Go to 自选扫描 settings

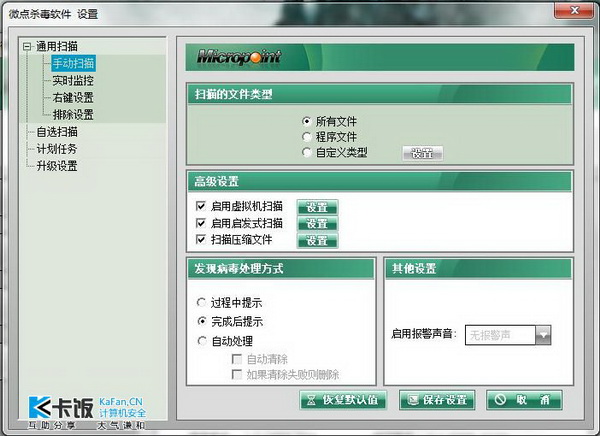[x=57, y=132]
